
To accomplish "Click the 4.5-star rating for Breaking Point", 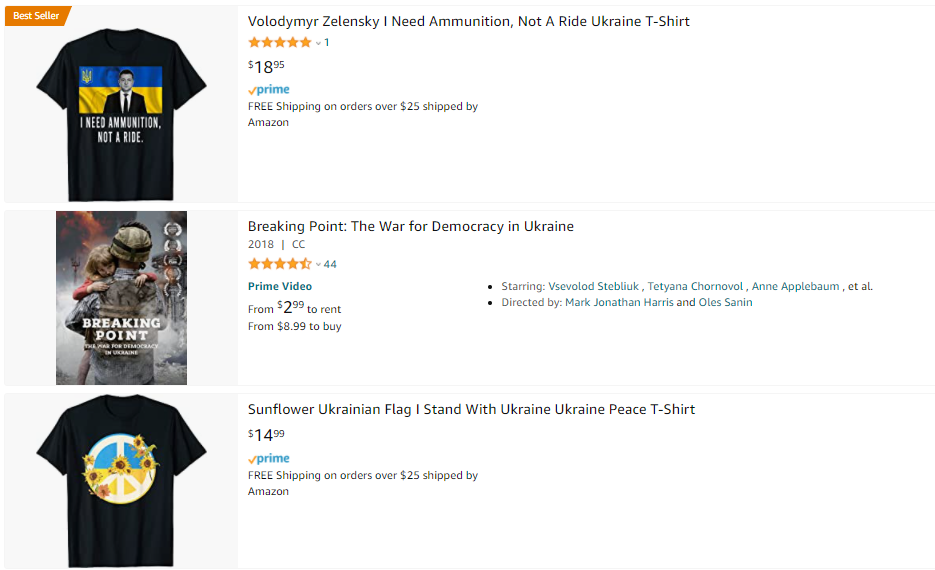I will 279,264.
